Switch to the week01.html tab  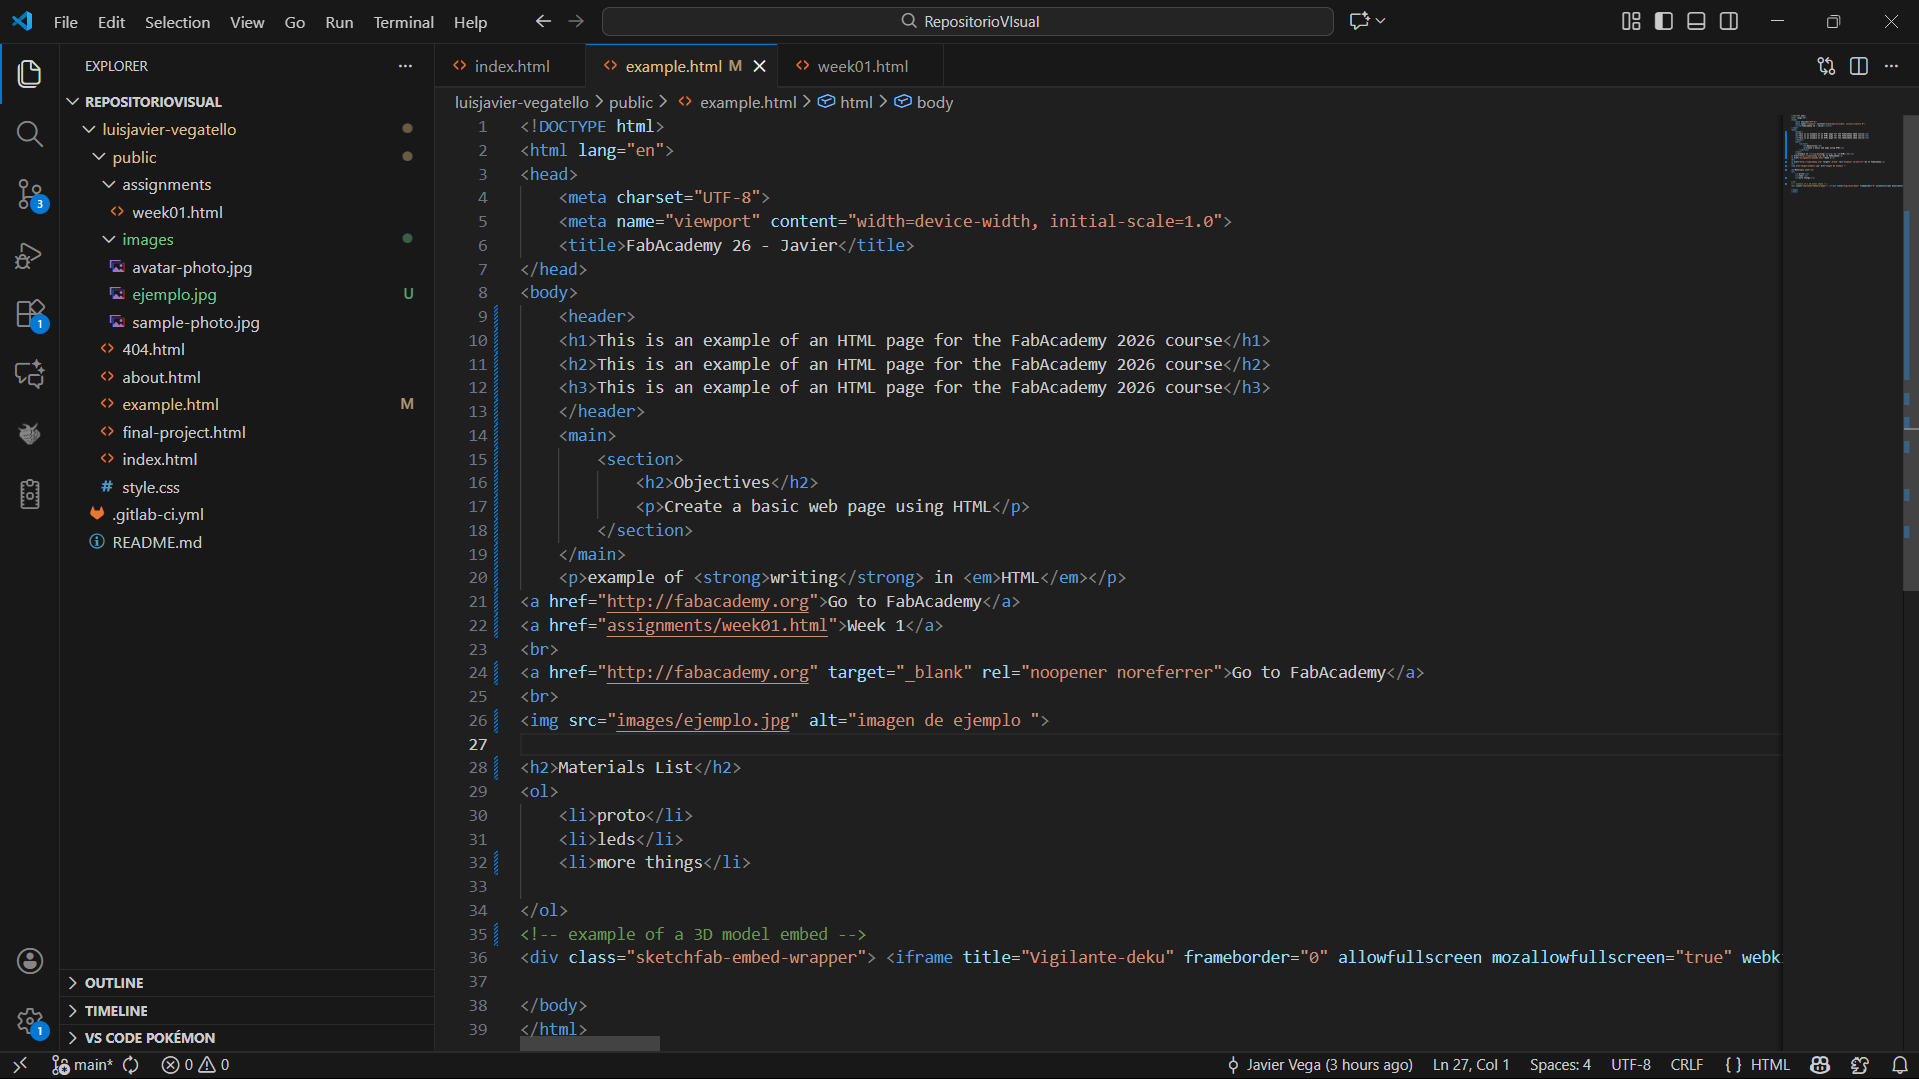tap(862, 66)
